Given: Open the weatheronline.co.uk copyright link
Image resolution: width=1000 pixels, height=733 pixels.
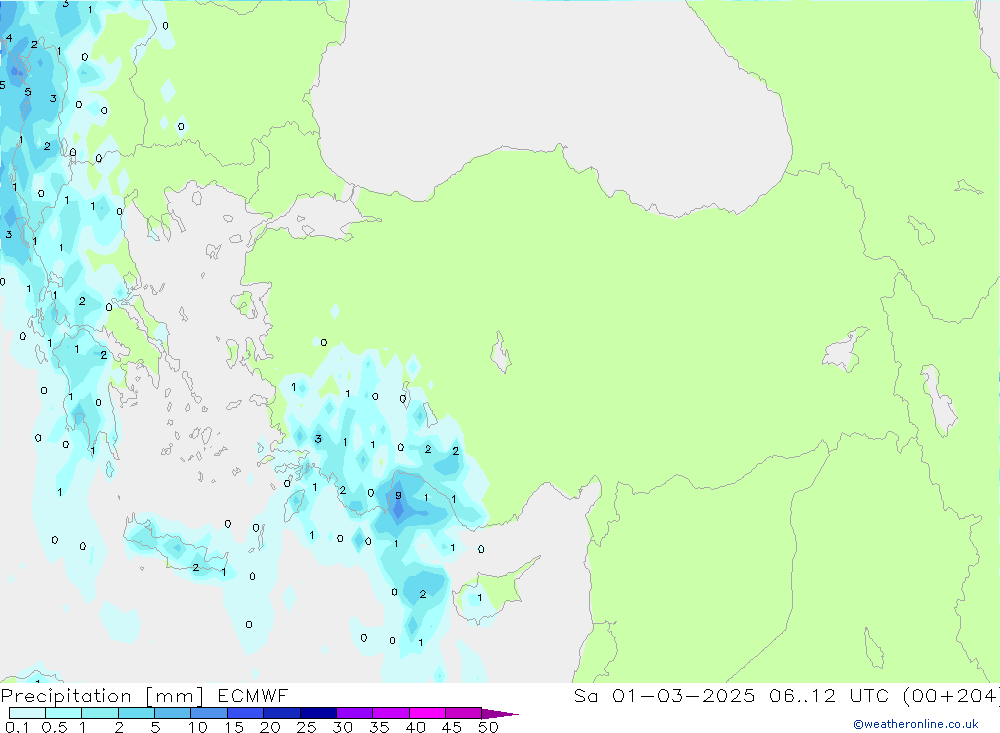Looking at the screenshot, I should pyautogui.click(x=916, y=724).
